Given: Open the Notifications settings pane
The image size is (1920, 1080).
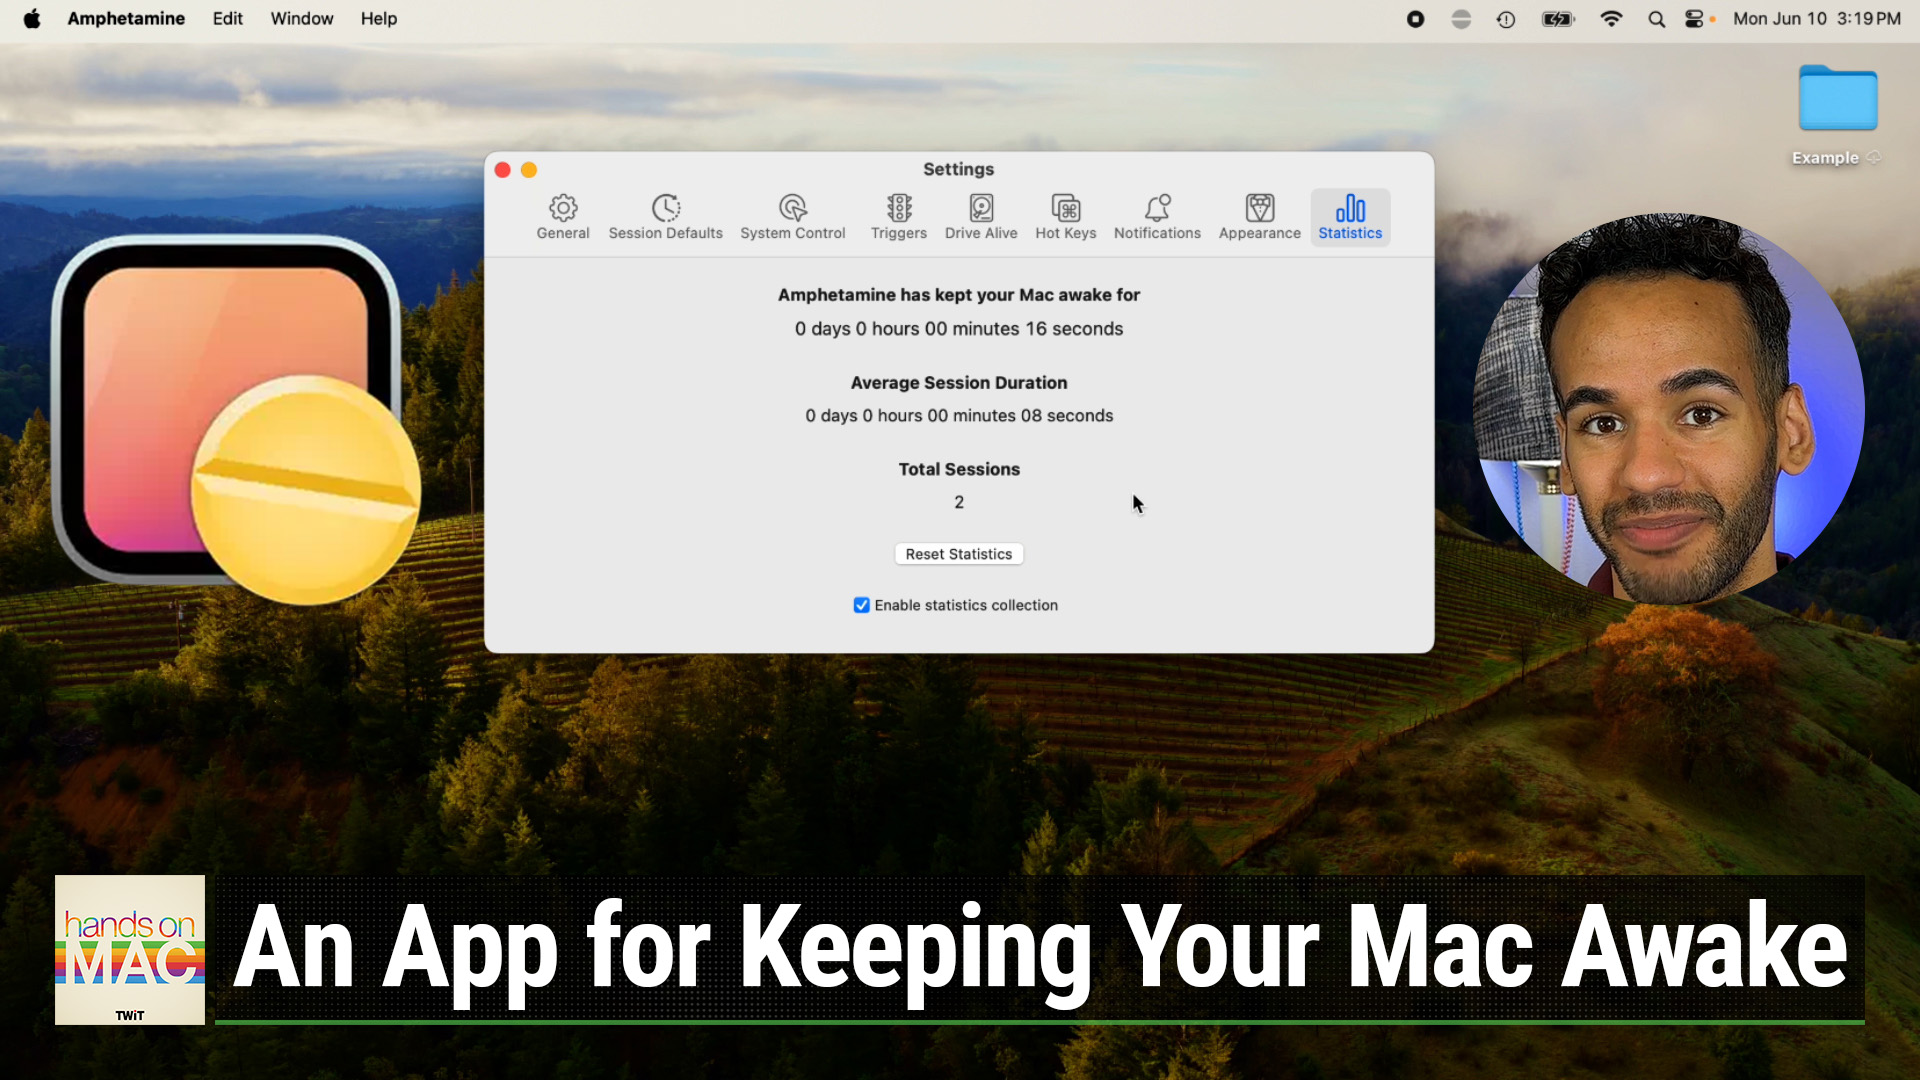Looking at the screenshot, I should click(x=1157, y=216).
